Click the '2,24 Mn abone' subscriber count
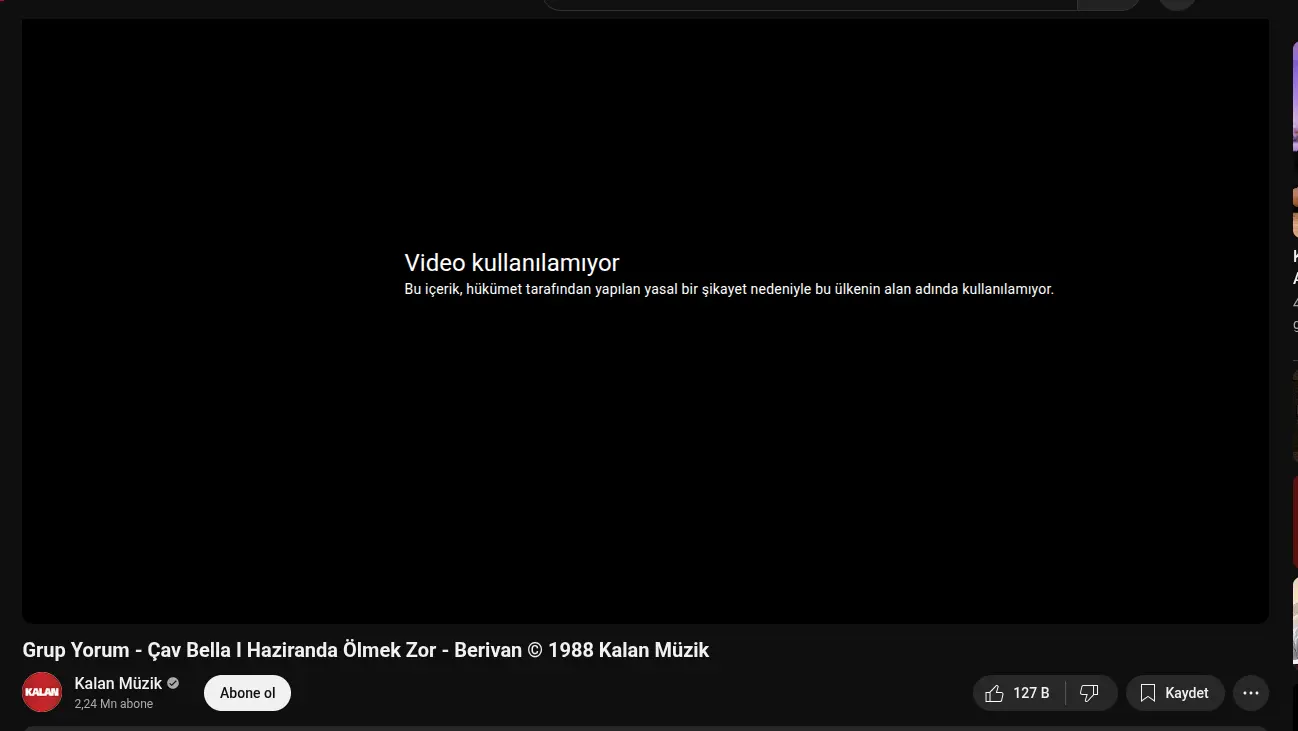 point(113,704)
